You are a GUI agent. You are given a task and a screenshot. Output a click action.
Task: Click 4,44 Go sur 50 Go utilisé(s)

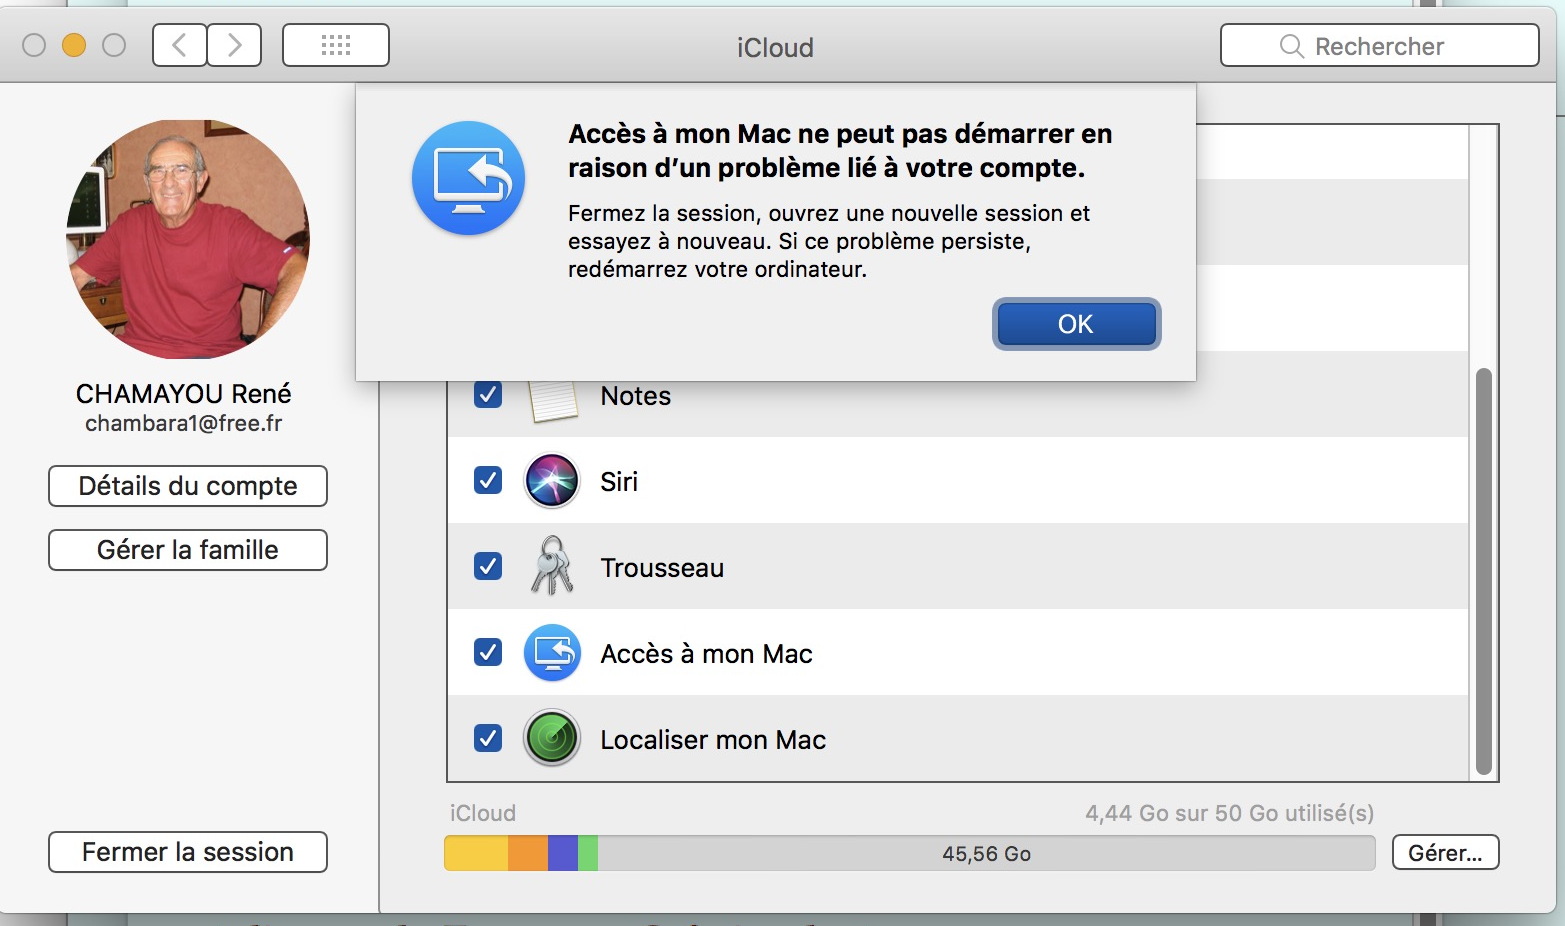1230,813
